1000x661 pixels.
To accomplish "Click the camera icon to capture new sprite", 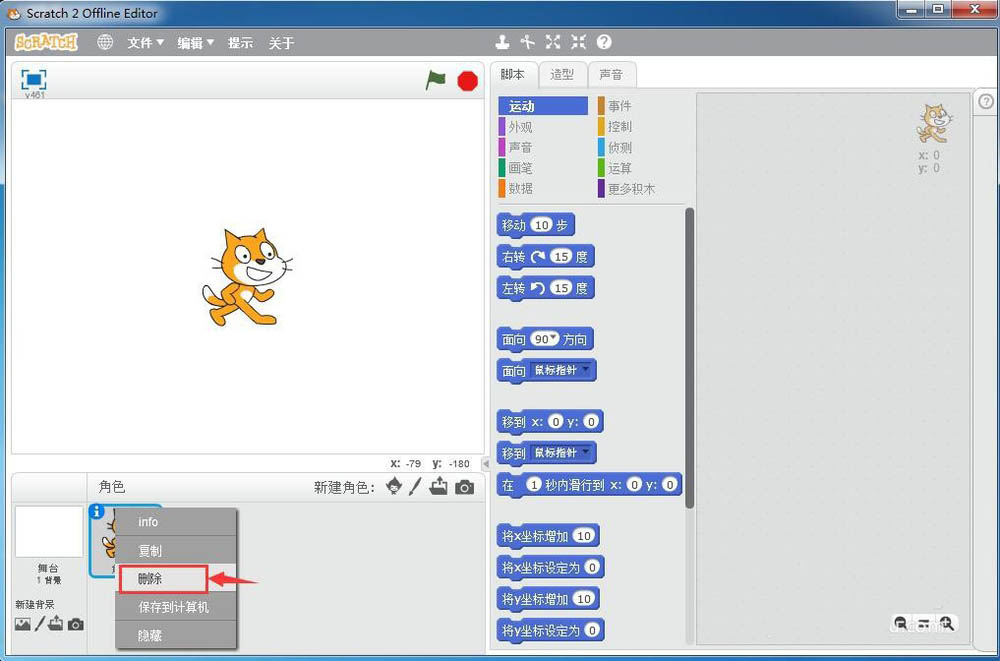I will [x=463, y=487].
